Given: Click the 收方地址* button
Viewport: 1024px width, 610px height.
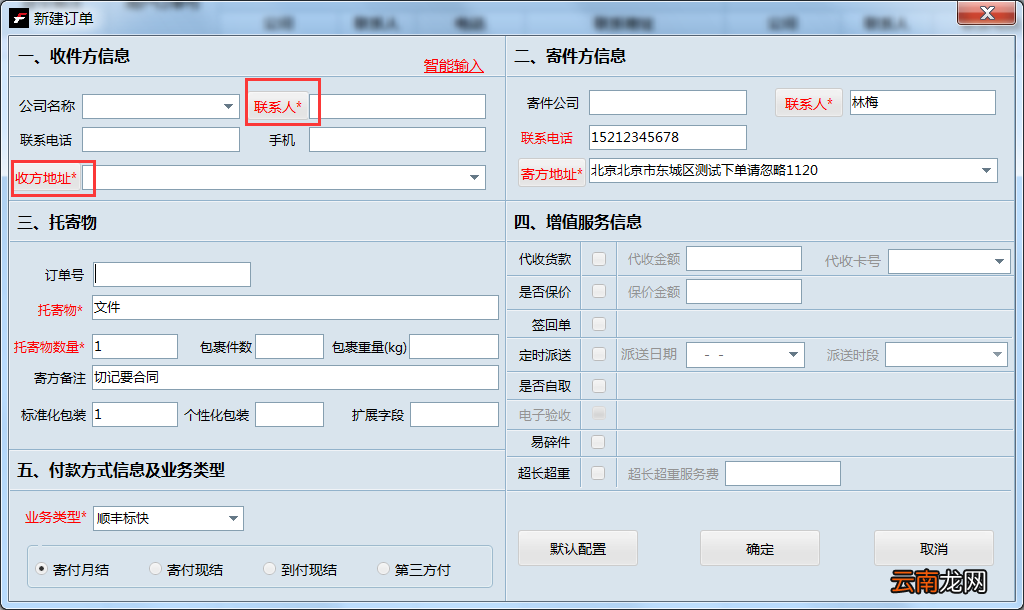Looking at the screenshot, I should (x=46, y=178).
